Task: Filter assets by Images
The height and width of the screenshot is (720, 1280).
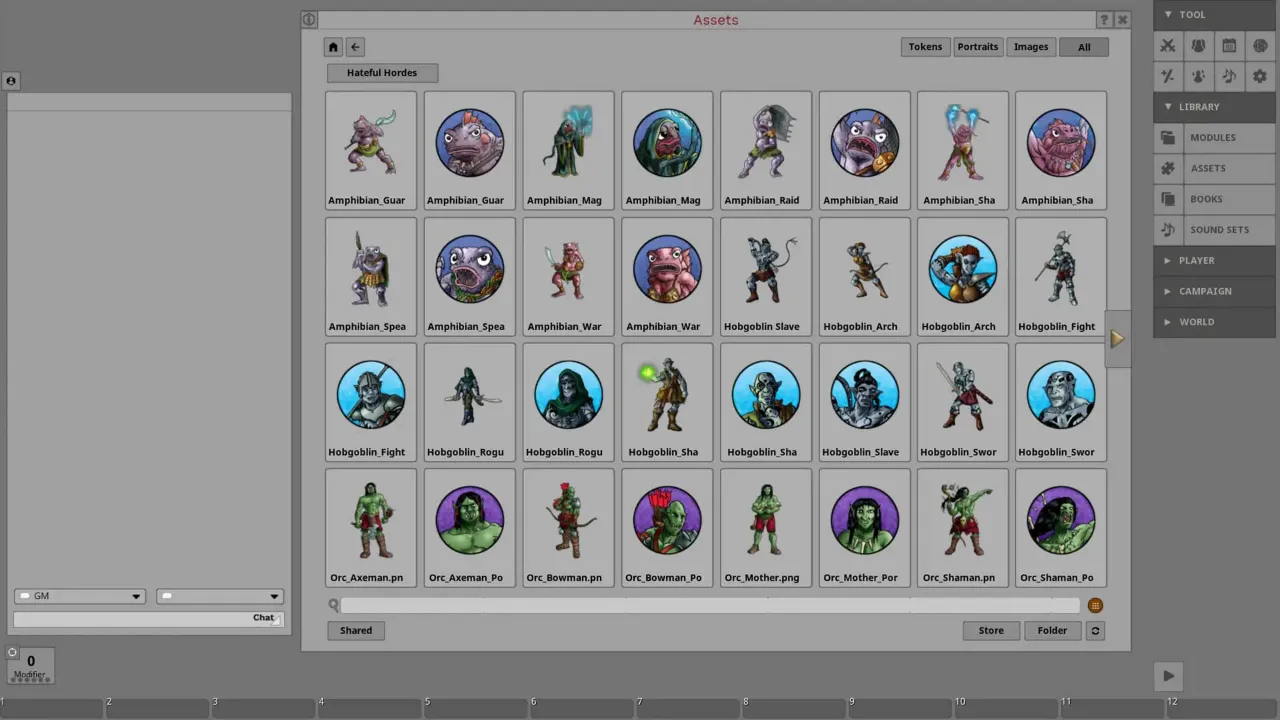Action: point(1031,47)
